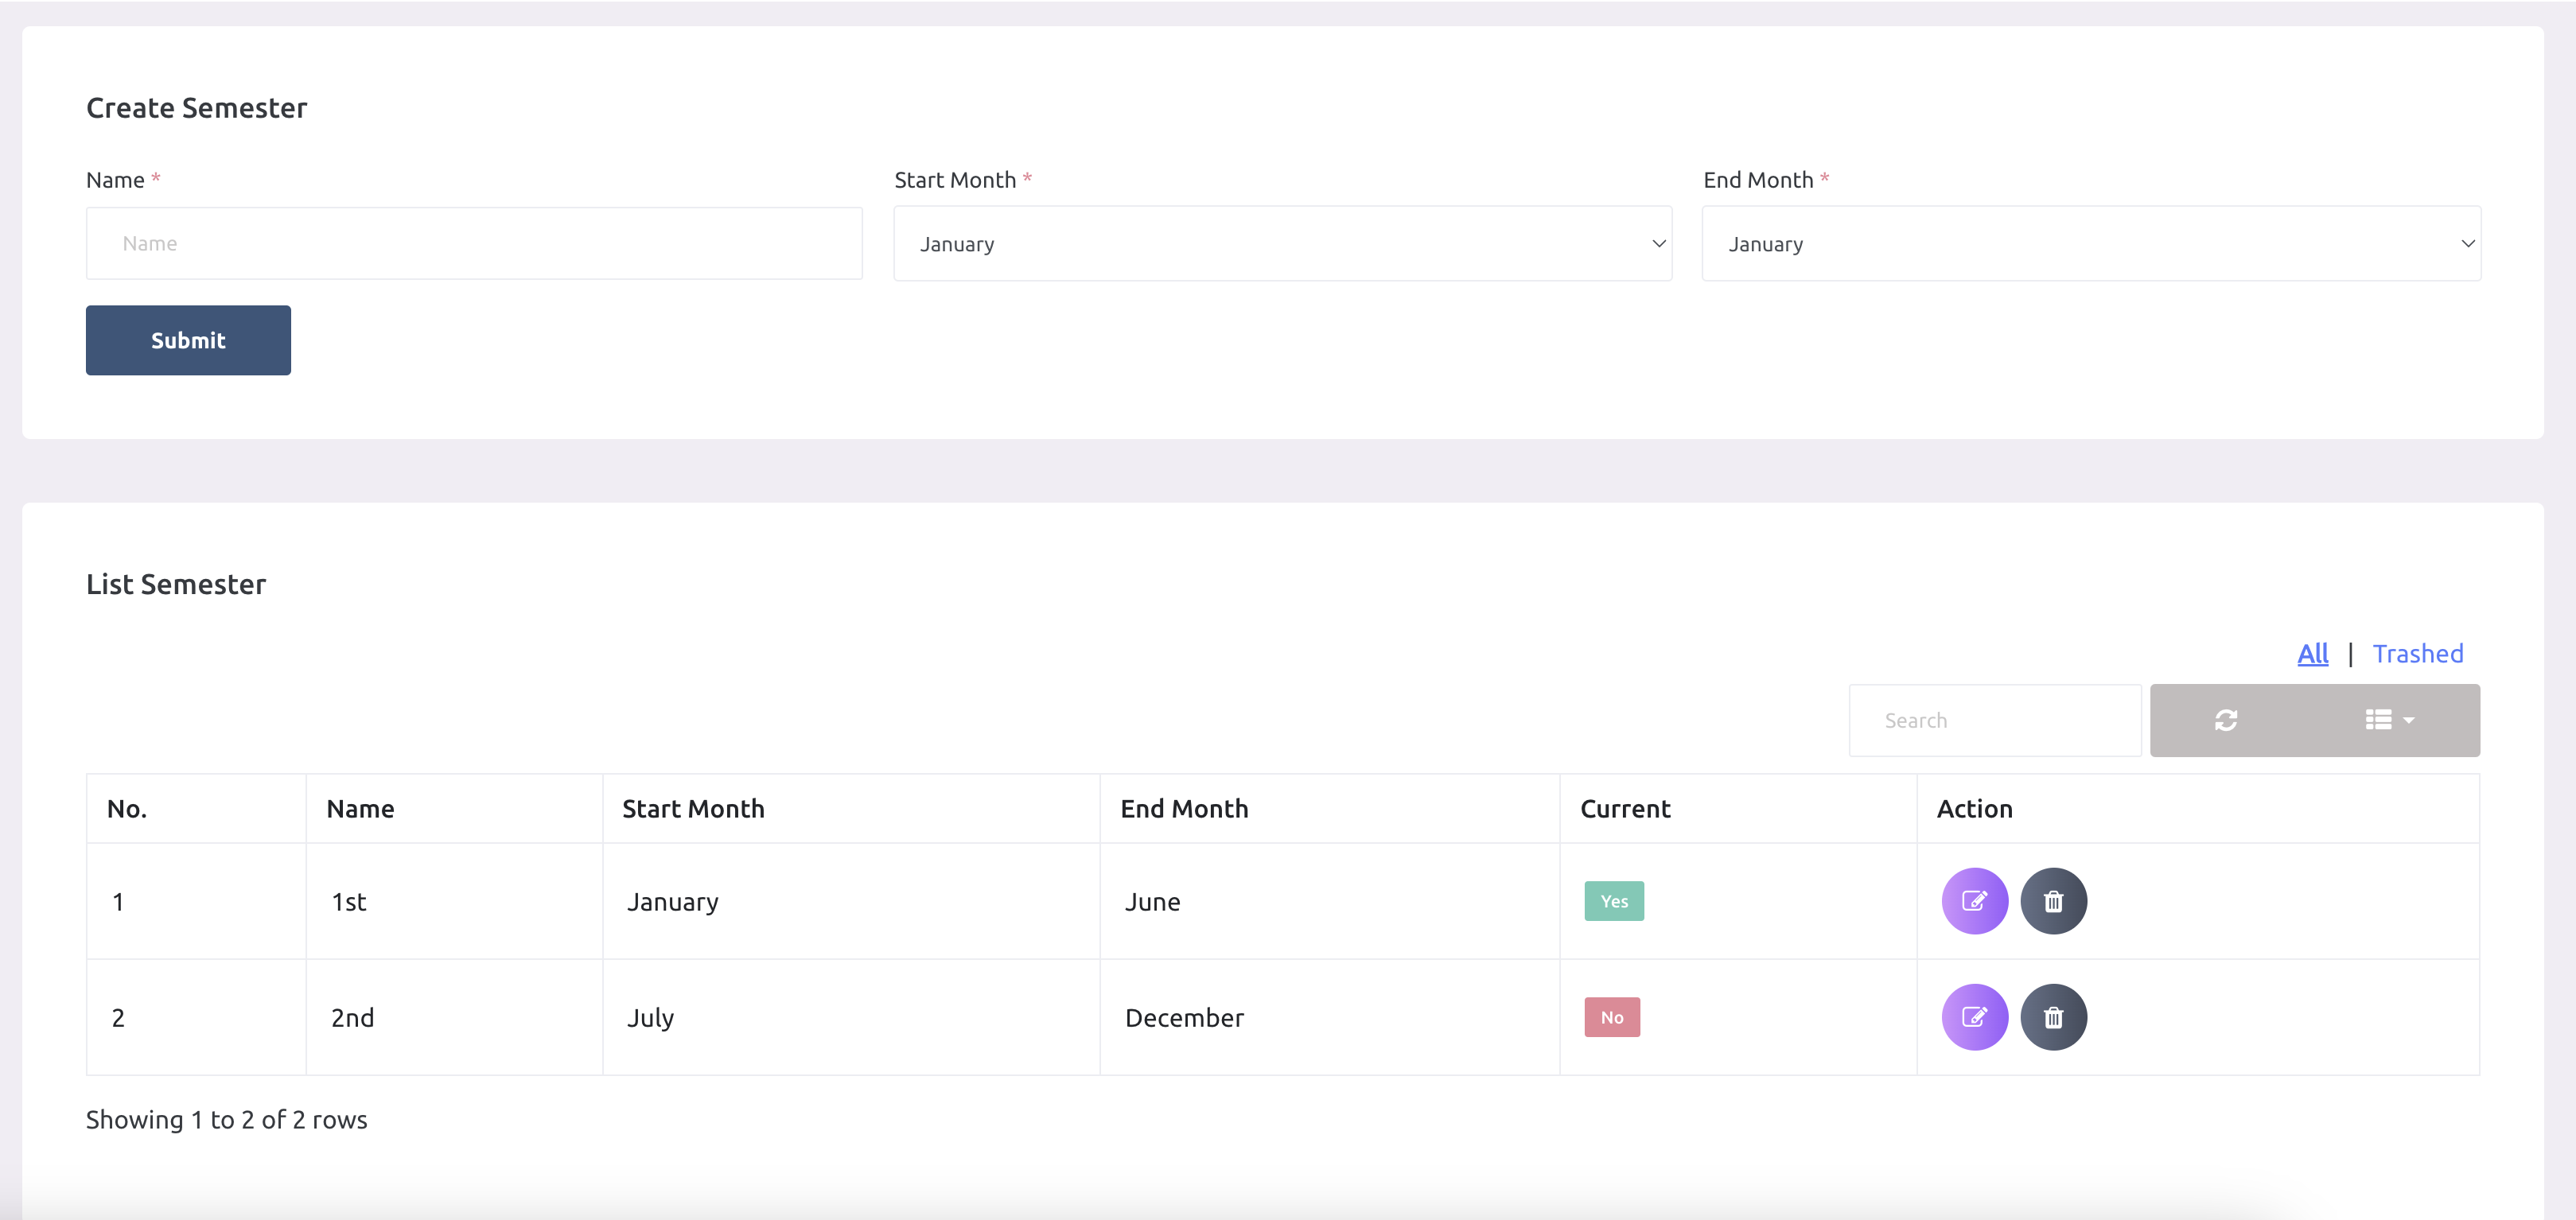Click the refresh/reset icon in toolbar
The width and height of the screenshot is (2576, 1220).
click(2226, 719)
